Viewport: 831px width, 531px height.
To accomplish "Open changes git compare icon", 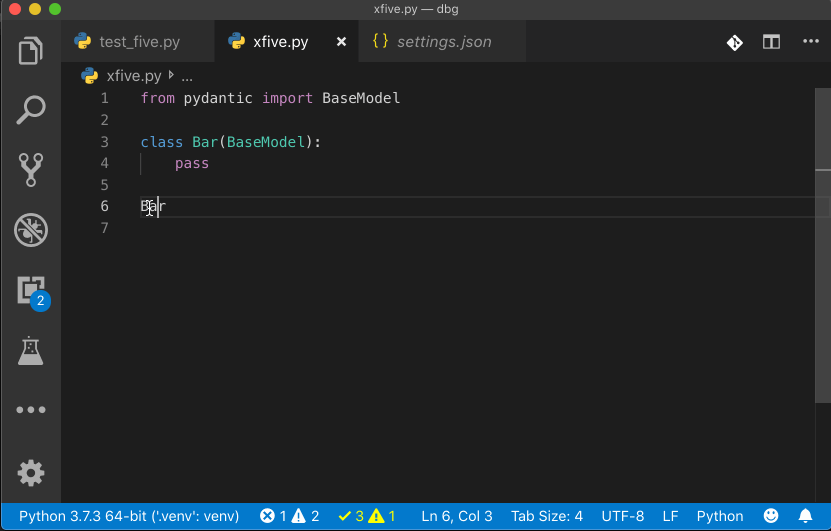I will [735, 42].
